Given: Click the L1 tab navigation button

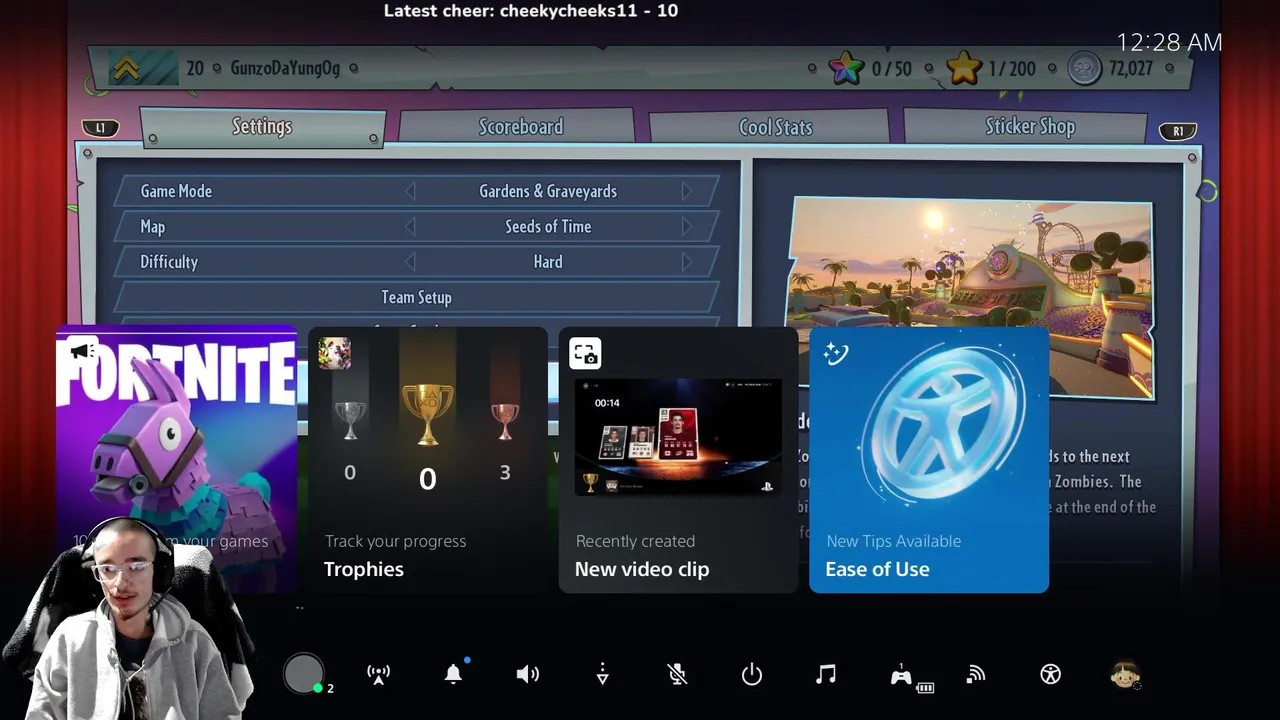Looking at the screenshot, I should coord(100,128).
